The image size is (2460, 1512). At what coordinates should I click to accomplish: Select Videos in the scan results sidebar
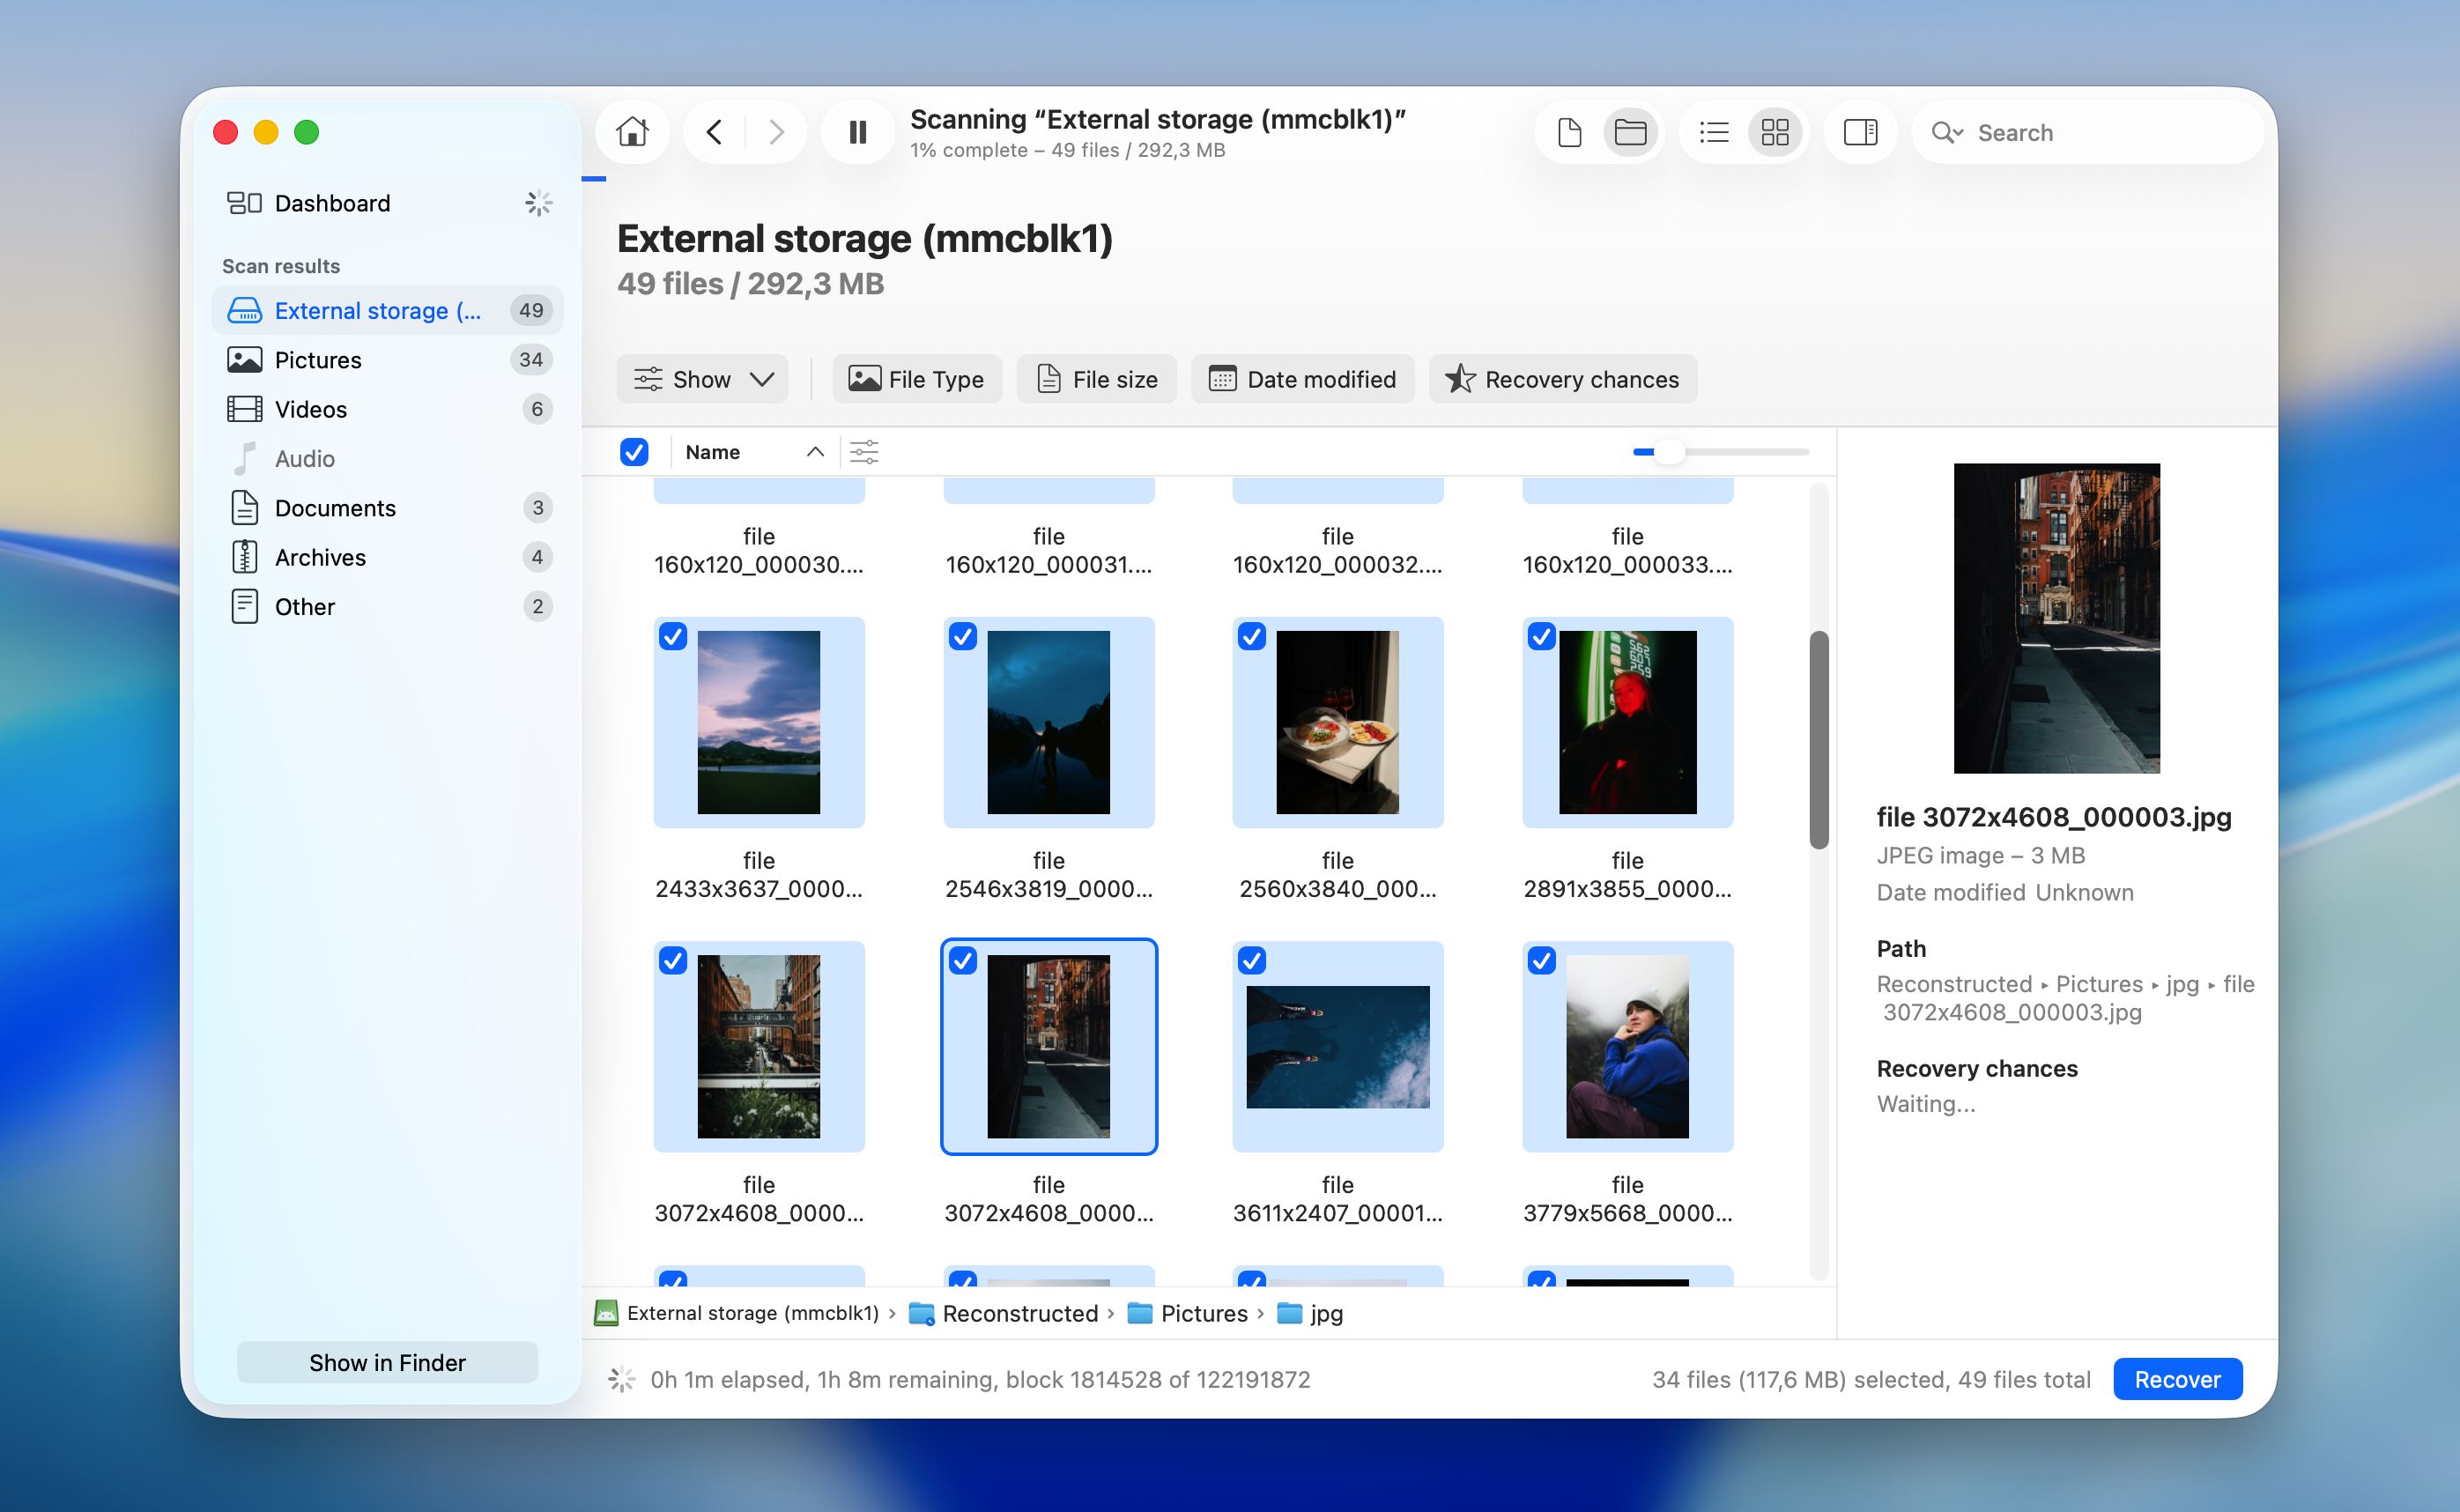[311, 409]
